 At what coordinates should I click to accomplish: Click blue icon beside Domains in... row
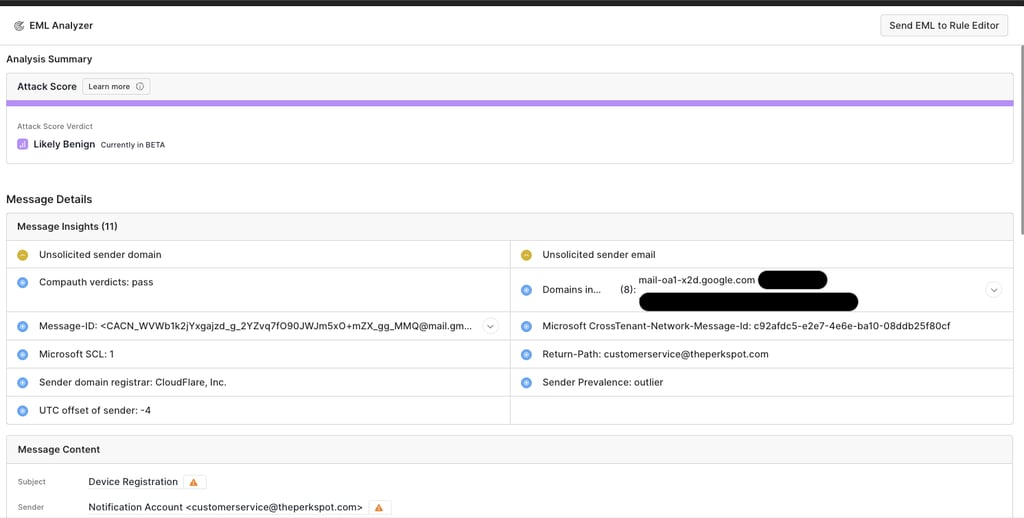click(526, 290)
